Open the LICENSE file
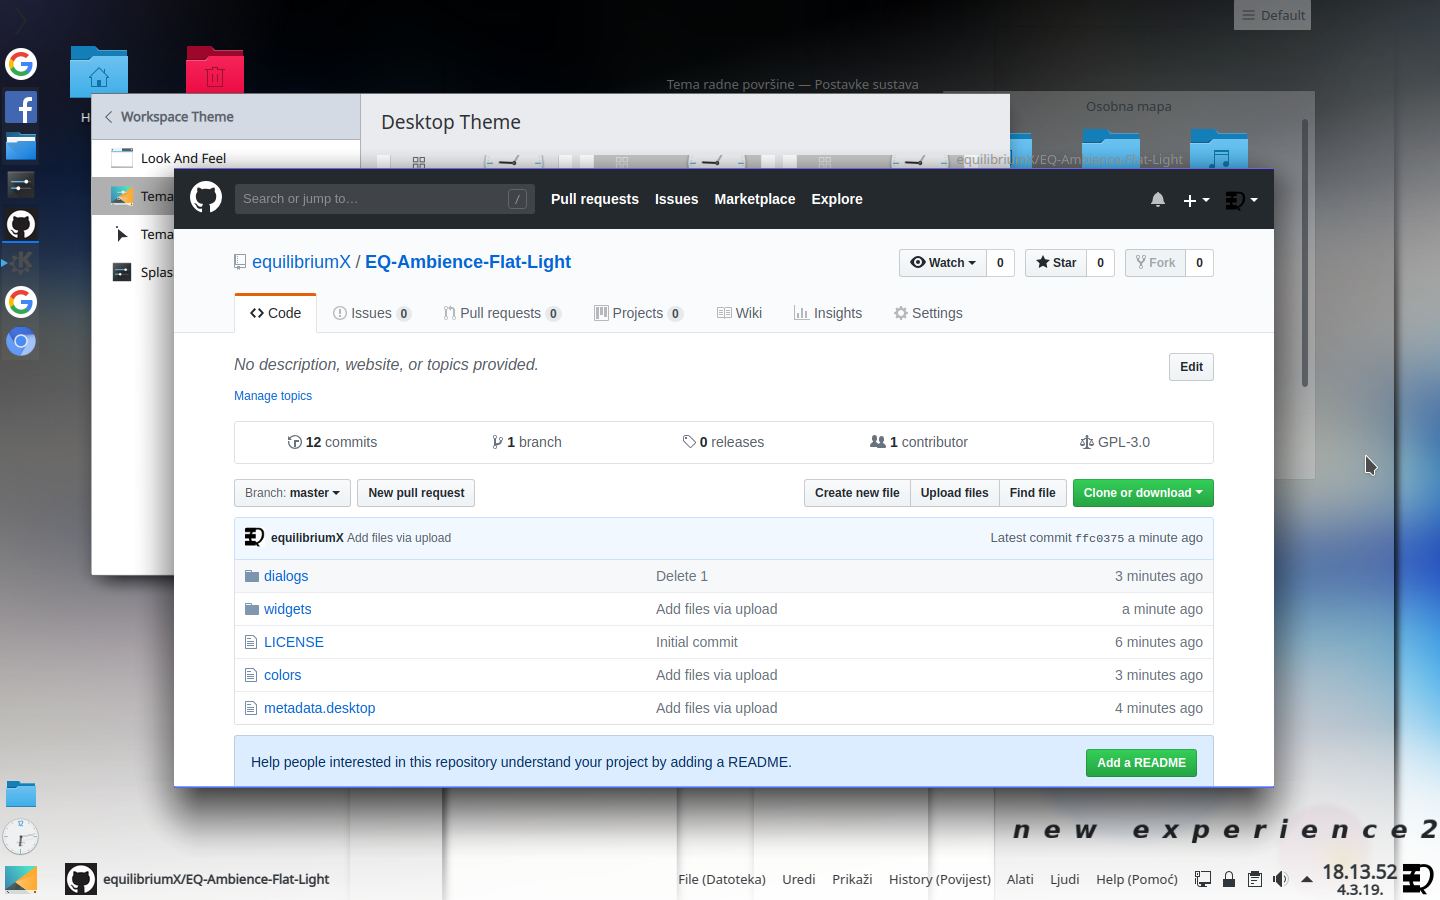Viewport: 1440px width, 900px height. pyautogui.click(x=294, y=642)
